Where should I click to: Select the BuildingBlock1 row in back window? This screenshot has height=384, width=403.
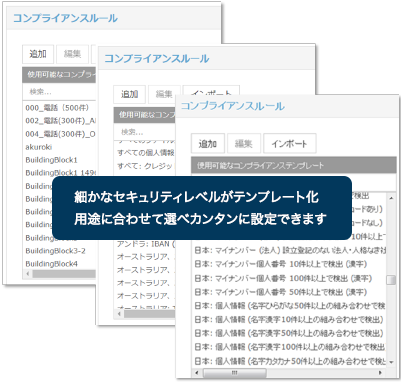click(51, 160)
